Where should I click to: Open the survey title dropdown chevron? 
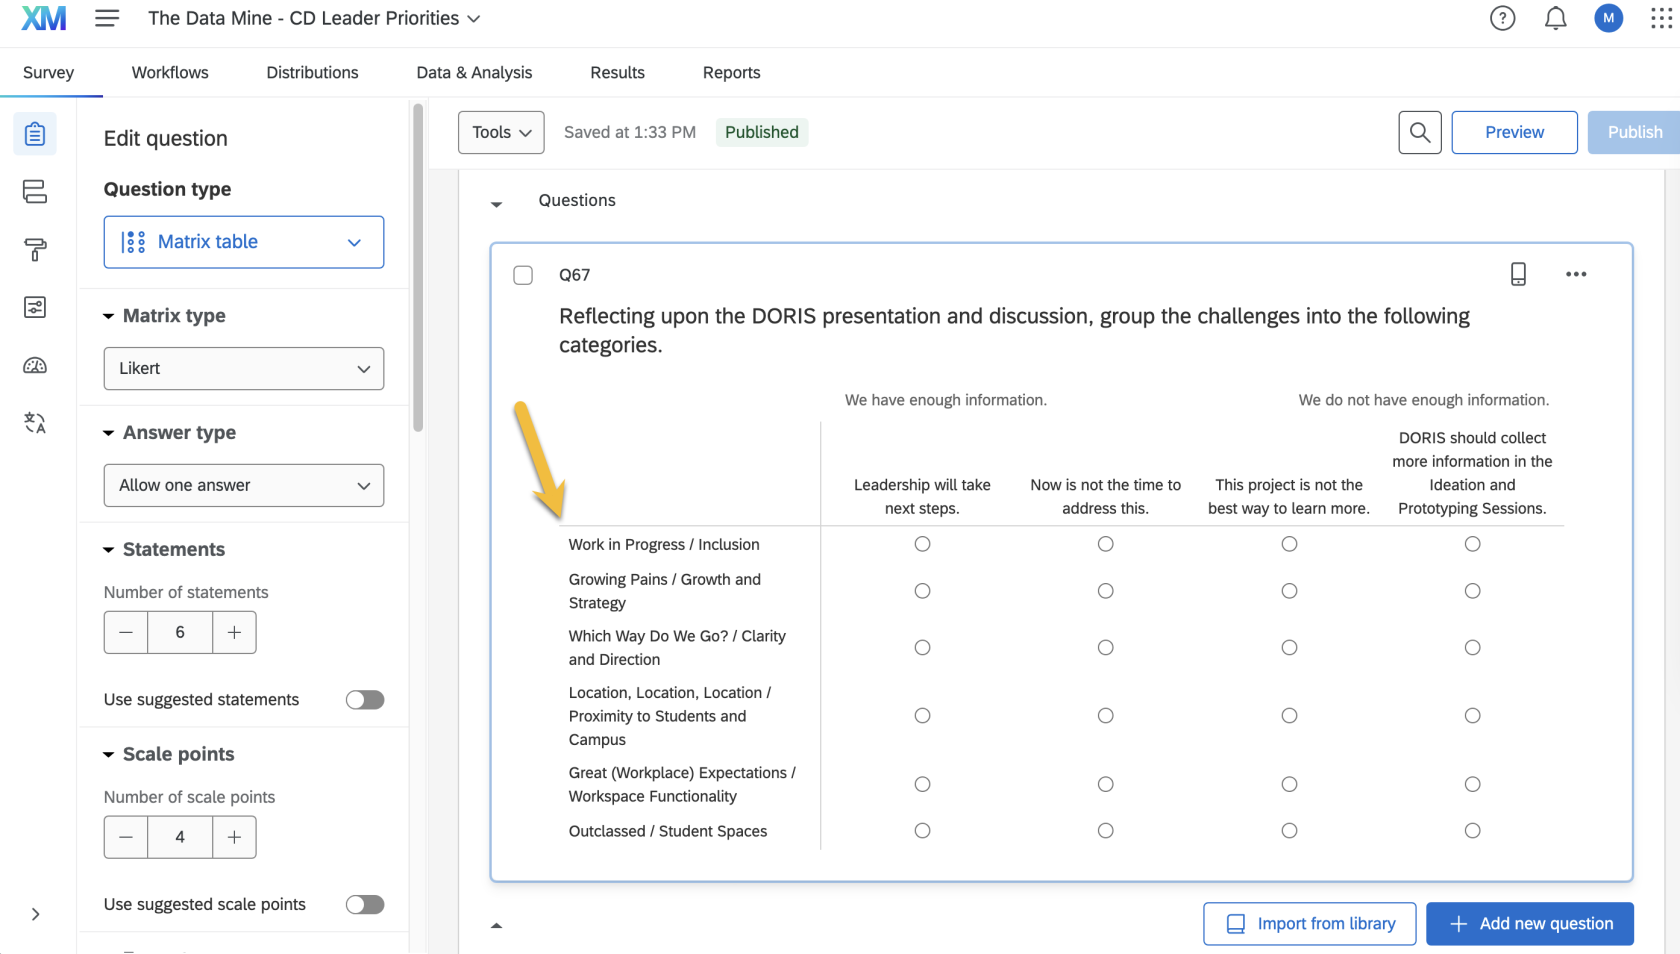coord(474,19)
